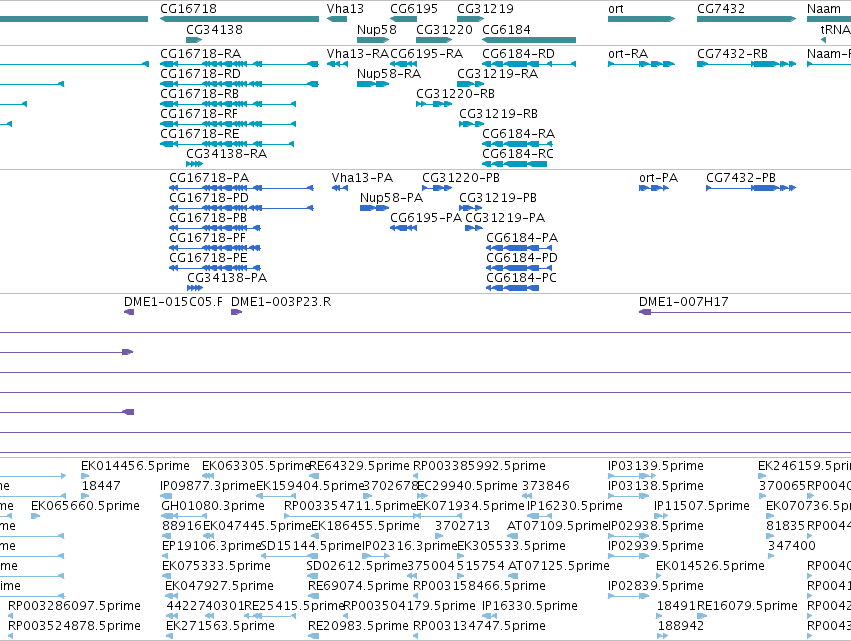Select the Nup58-RA transcript label
The image size is (851, 641).
389,74
